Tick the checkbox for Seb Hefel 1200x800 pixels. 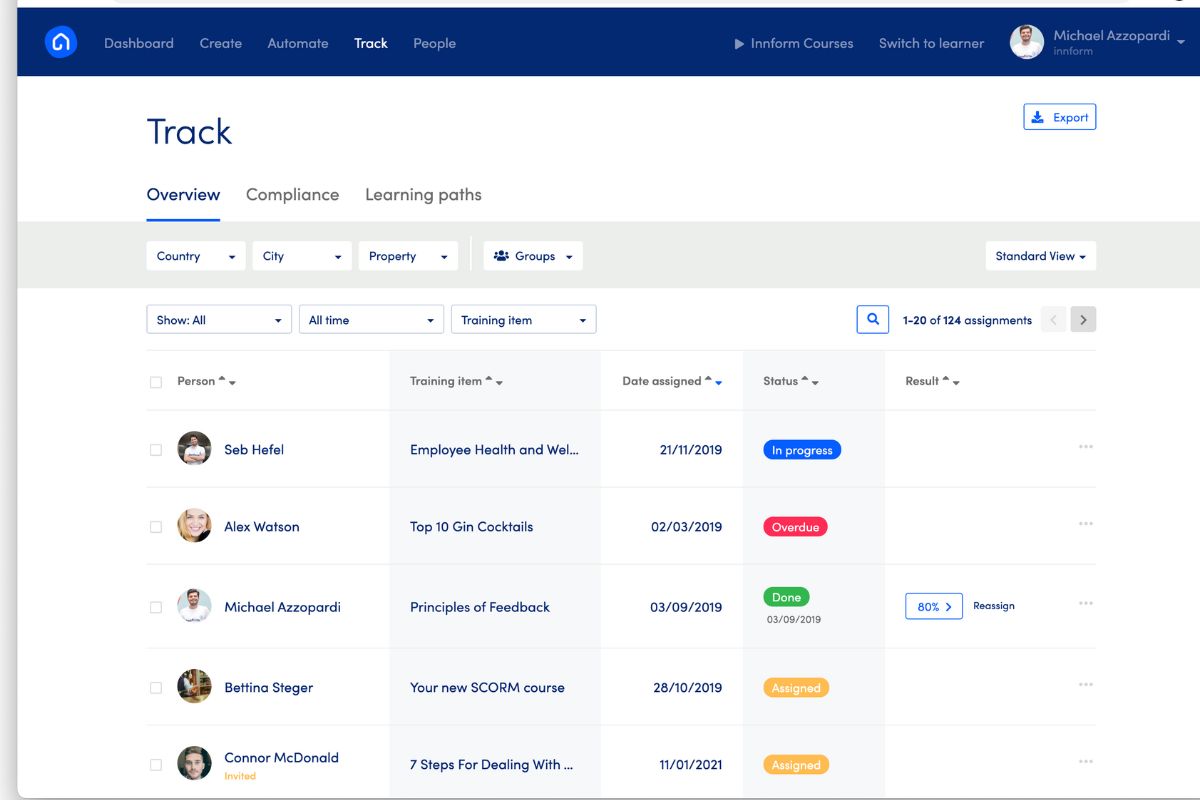[155, 450]
